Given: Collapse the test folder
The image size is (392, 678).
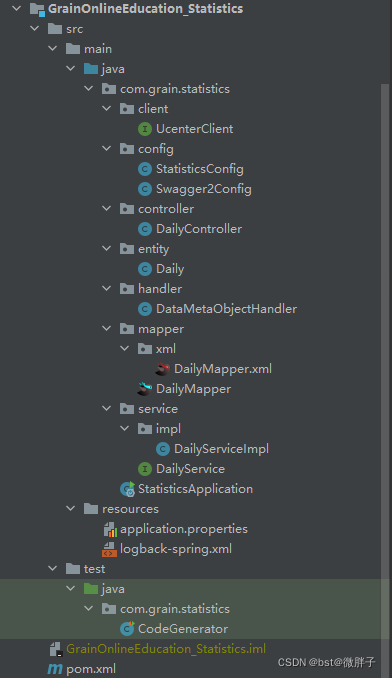Looking at the screenshot, I should (53, 568).
